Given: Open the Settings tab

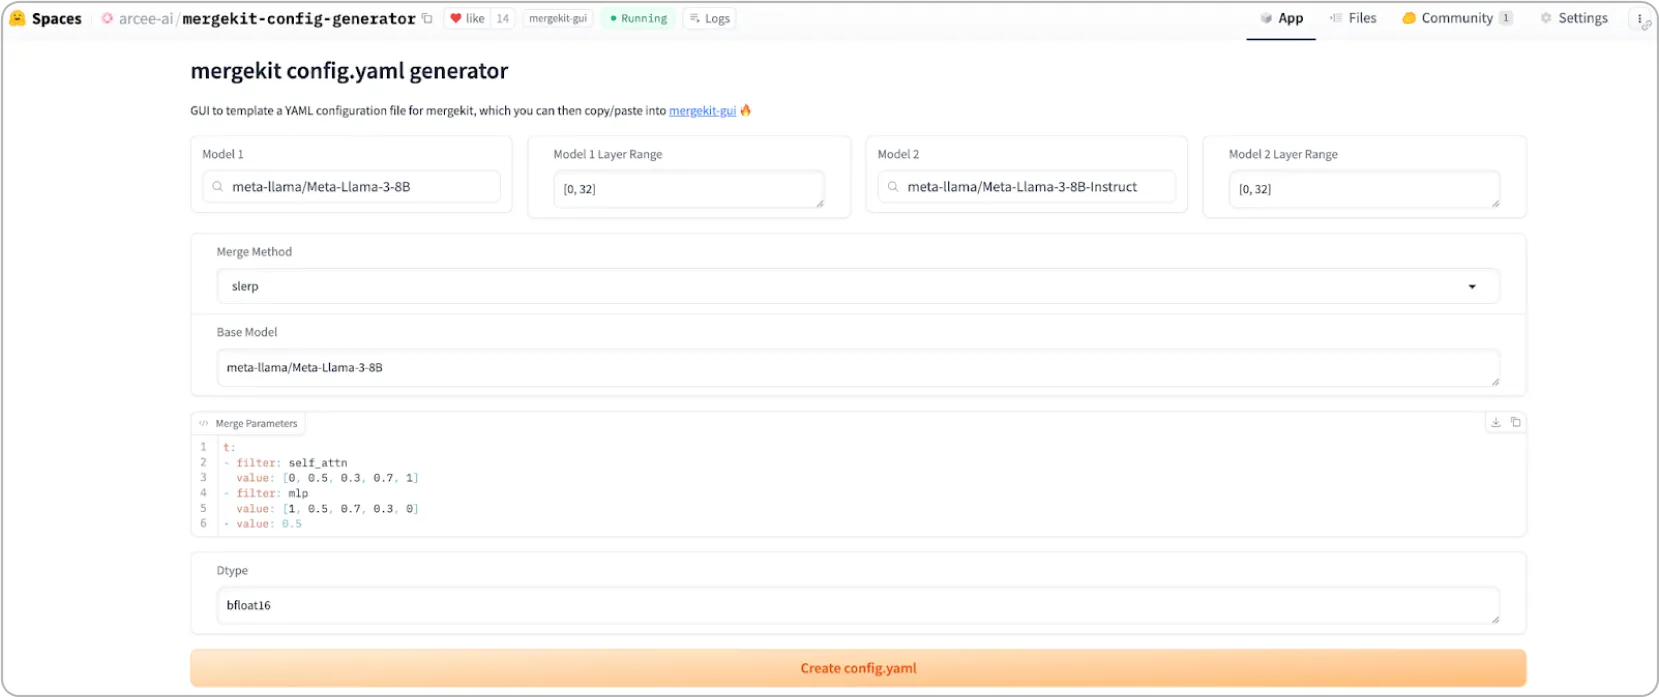Looking at the screenshot, I should point(1574,18).
